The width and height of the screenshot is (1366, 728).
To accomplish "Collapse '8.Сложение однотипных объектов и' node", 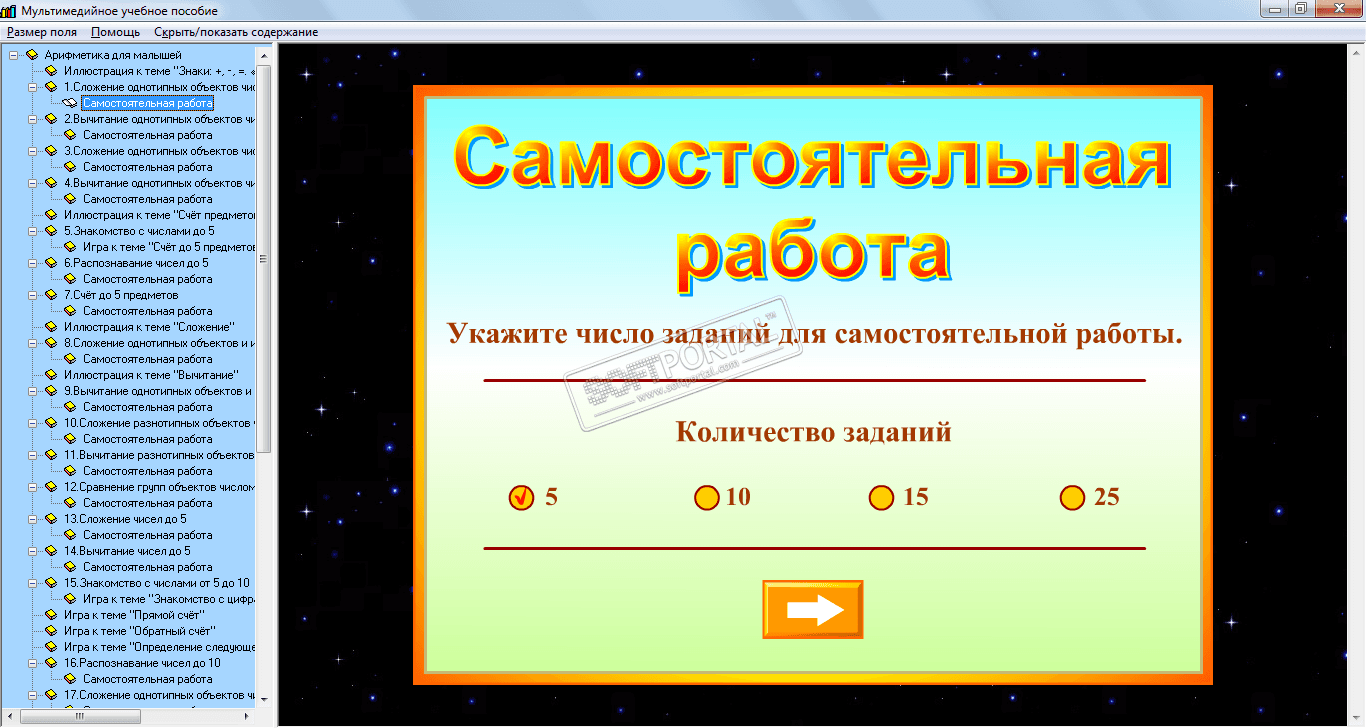I will 33,343.
